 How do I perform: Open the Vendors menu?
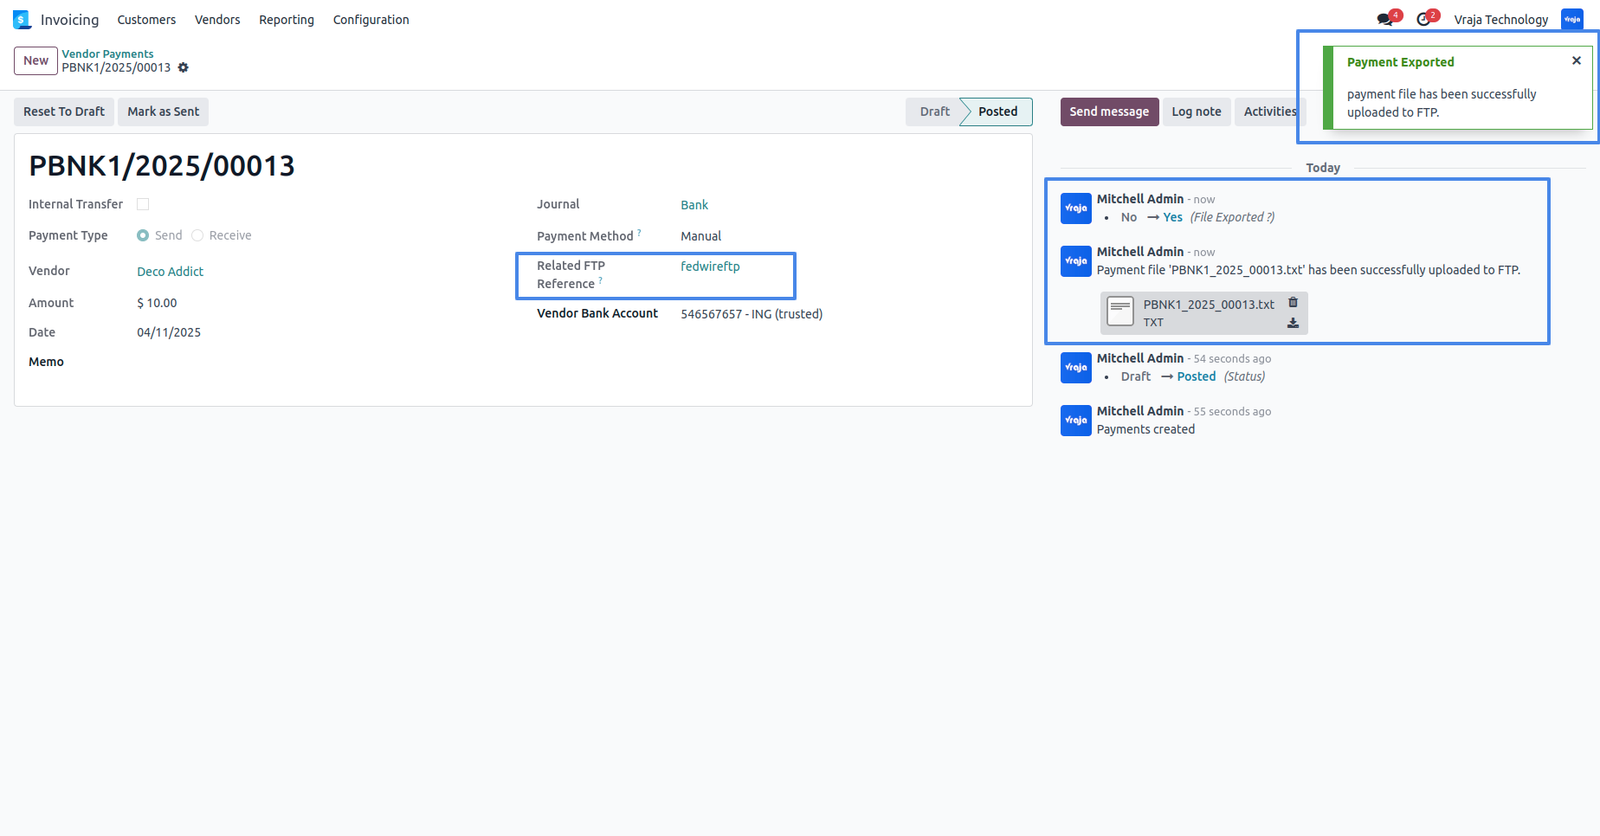[x=217, y=20]
